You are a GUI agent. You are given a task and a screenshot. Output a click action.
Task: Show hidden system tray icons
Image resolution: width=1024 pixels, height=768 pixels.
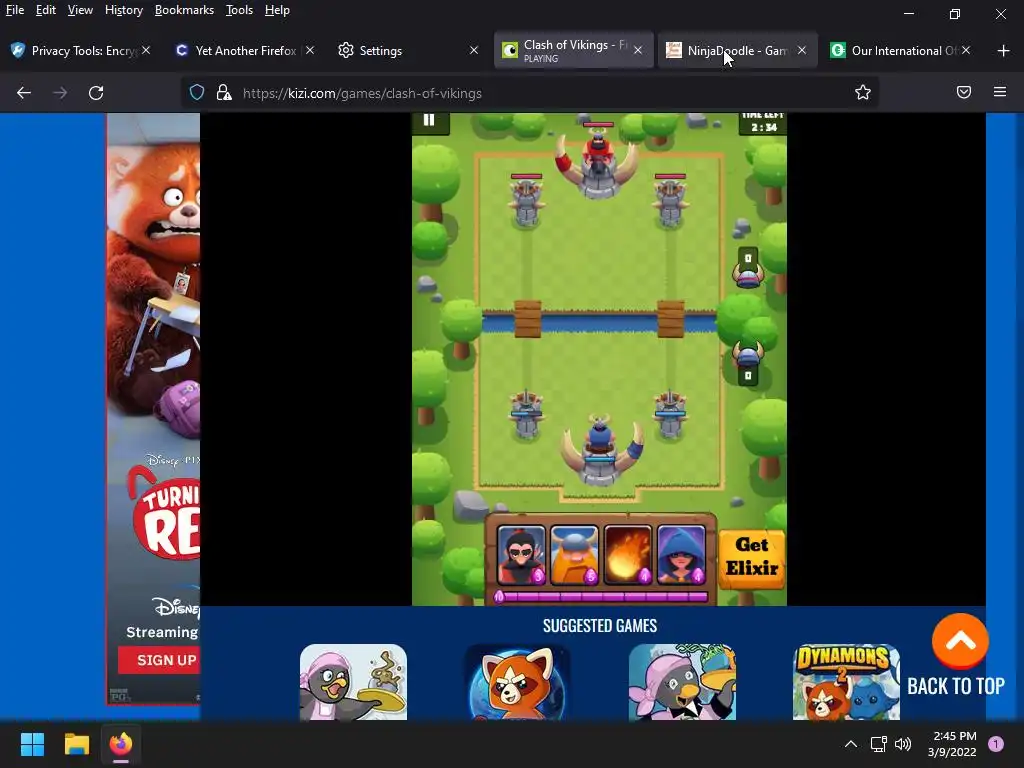pyautogui.click(x=850, y=744)
